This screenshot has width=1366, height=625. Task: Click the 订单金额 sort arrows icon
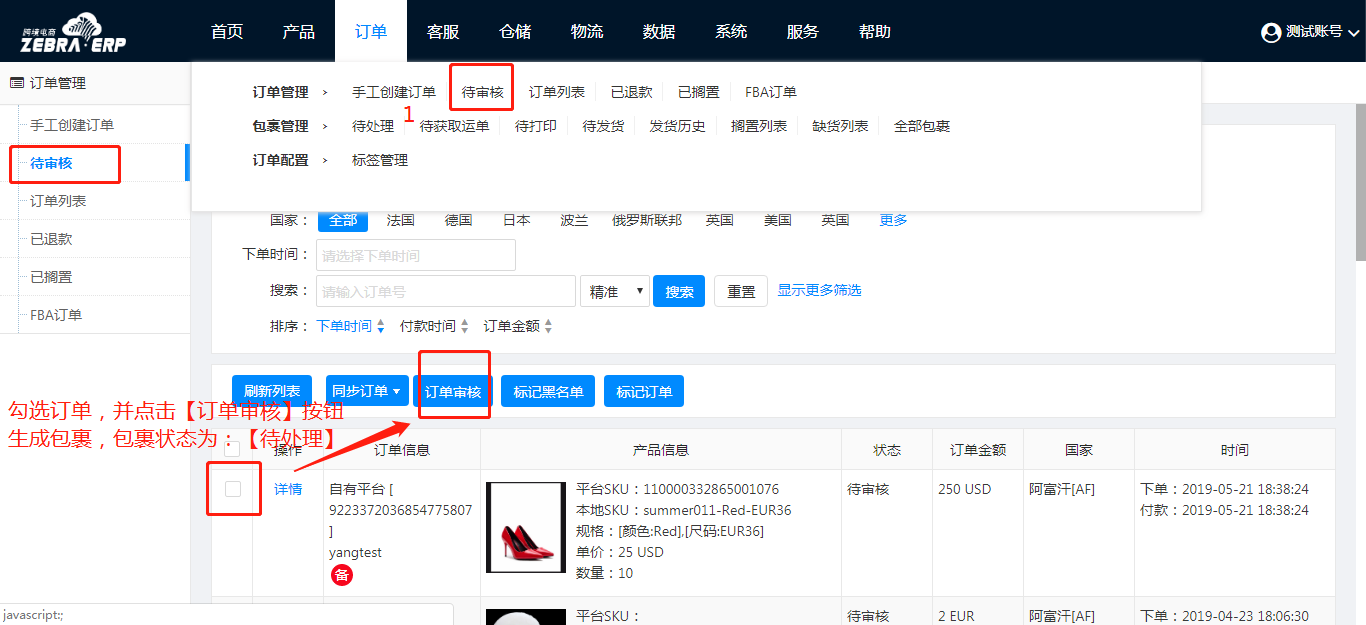[548, 326]
